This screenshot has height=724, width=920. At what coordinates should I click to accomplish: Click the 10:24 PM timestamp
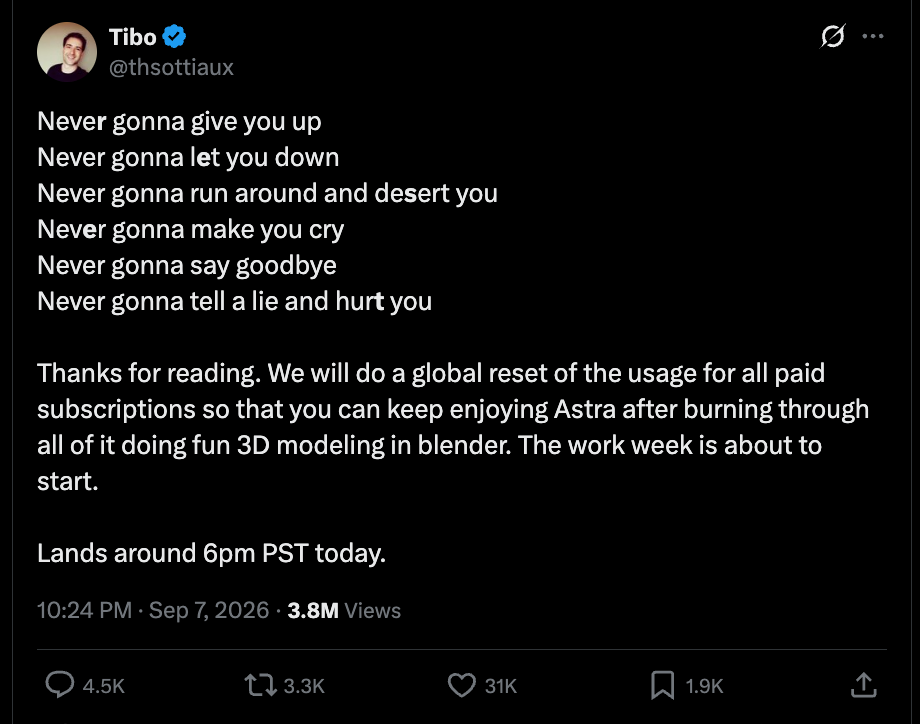[84, 610]
